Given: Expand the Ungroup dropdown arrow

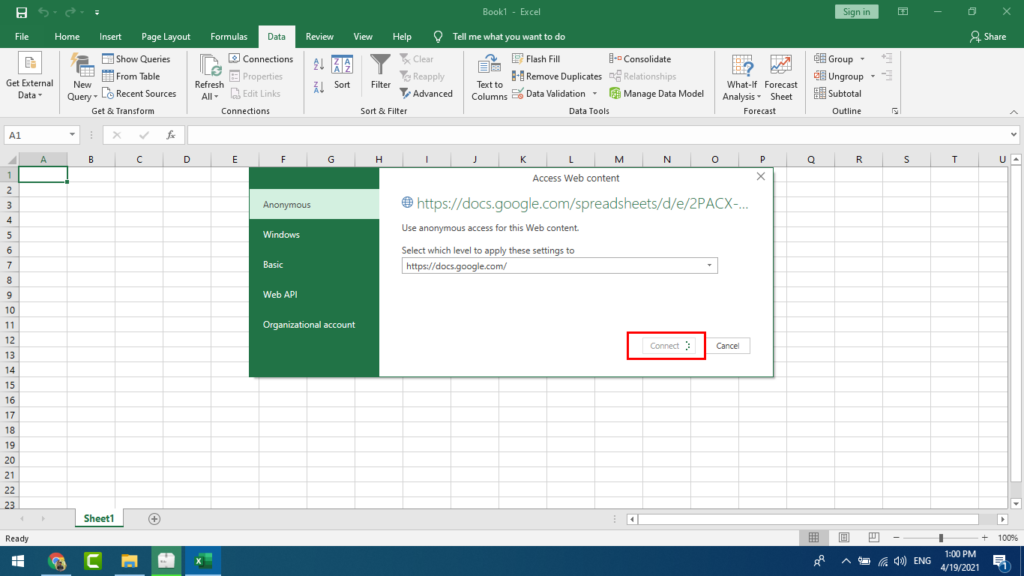Looking at the screenshot, I should [872, 76].
